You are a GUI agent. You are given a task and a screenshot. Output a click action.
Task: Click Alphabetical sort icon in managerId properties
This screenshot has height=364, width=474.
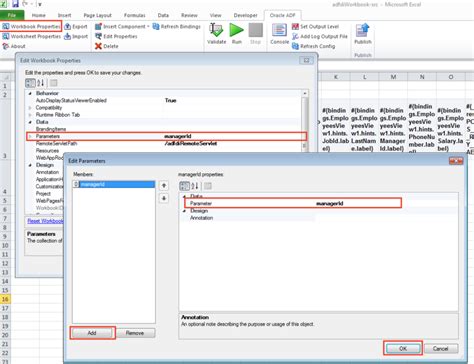[x=195, y=186]
